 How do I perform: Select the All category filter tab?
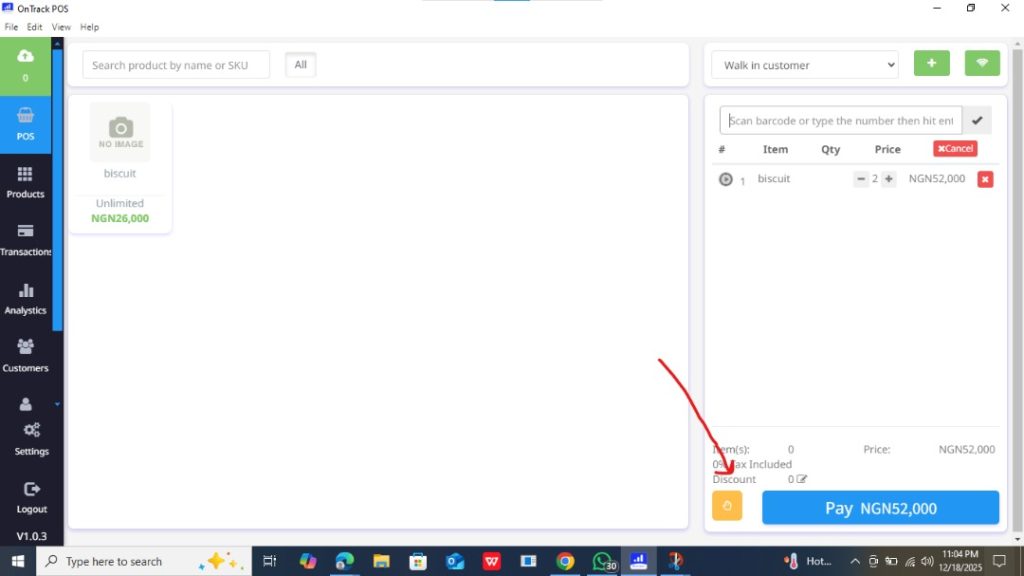pyautogui.click(x=300, y=65)
